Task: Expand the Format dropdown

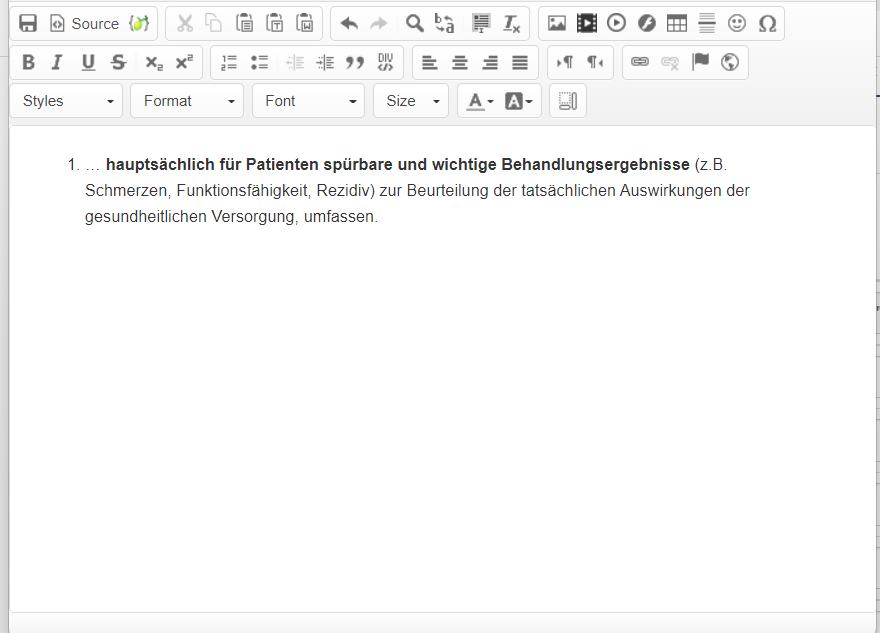Action: point(187,101)
